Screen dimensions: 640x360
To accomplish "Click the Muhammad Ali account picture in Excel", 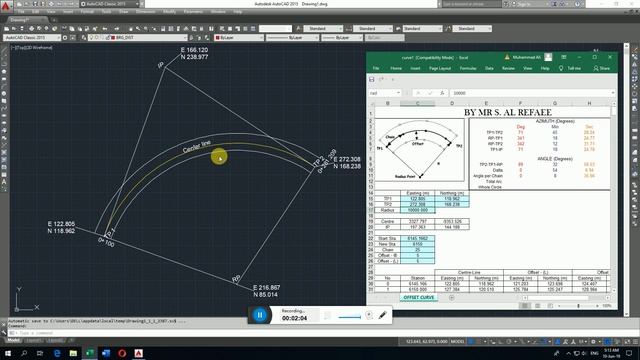I will click(x=548, y=57).
